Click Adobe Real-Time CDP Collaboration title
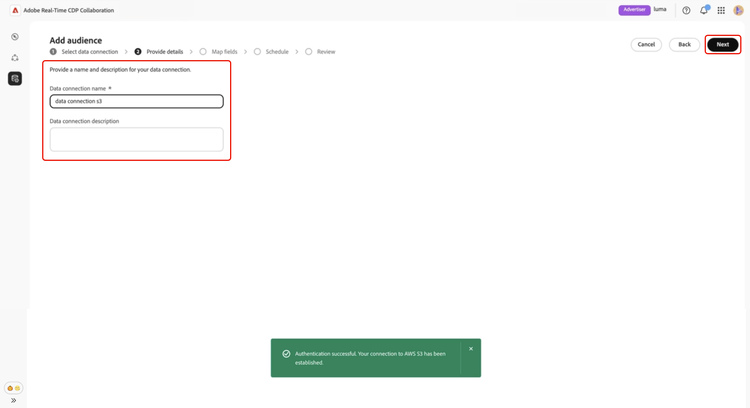 [x=69, y=11]
